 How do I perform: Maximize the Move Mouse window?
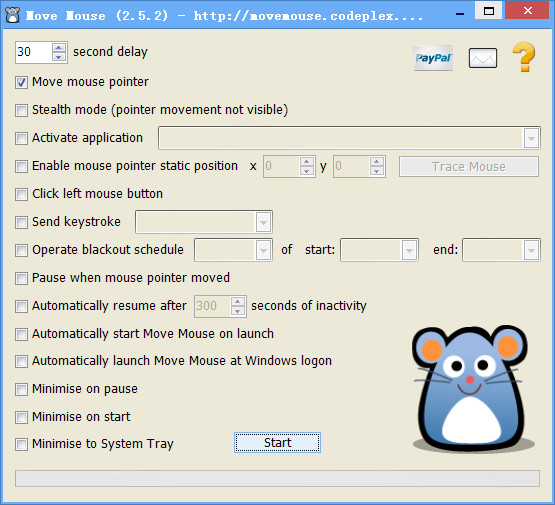[488, 11]
